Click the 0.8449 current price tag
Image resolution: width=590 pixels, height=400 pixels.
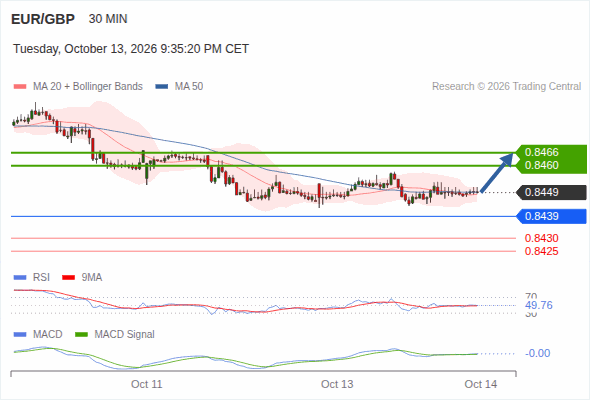[x=551, y=192]
